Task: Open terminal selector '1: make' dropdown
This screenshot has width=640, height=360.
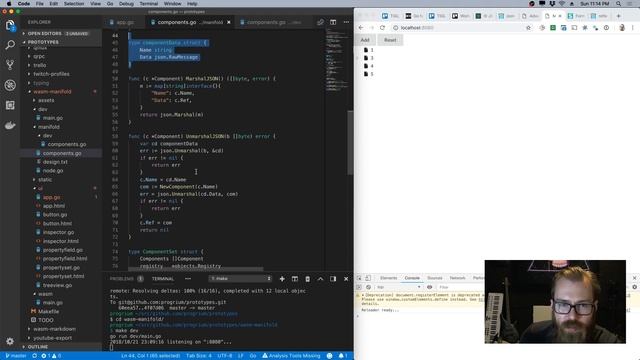Action: pos(240,278)
